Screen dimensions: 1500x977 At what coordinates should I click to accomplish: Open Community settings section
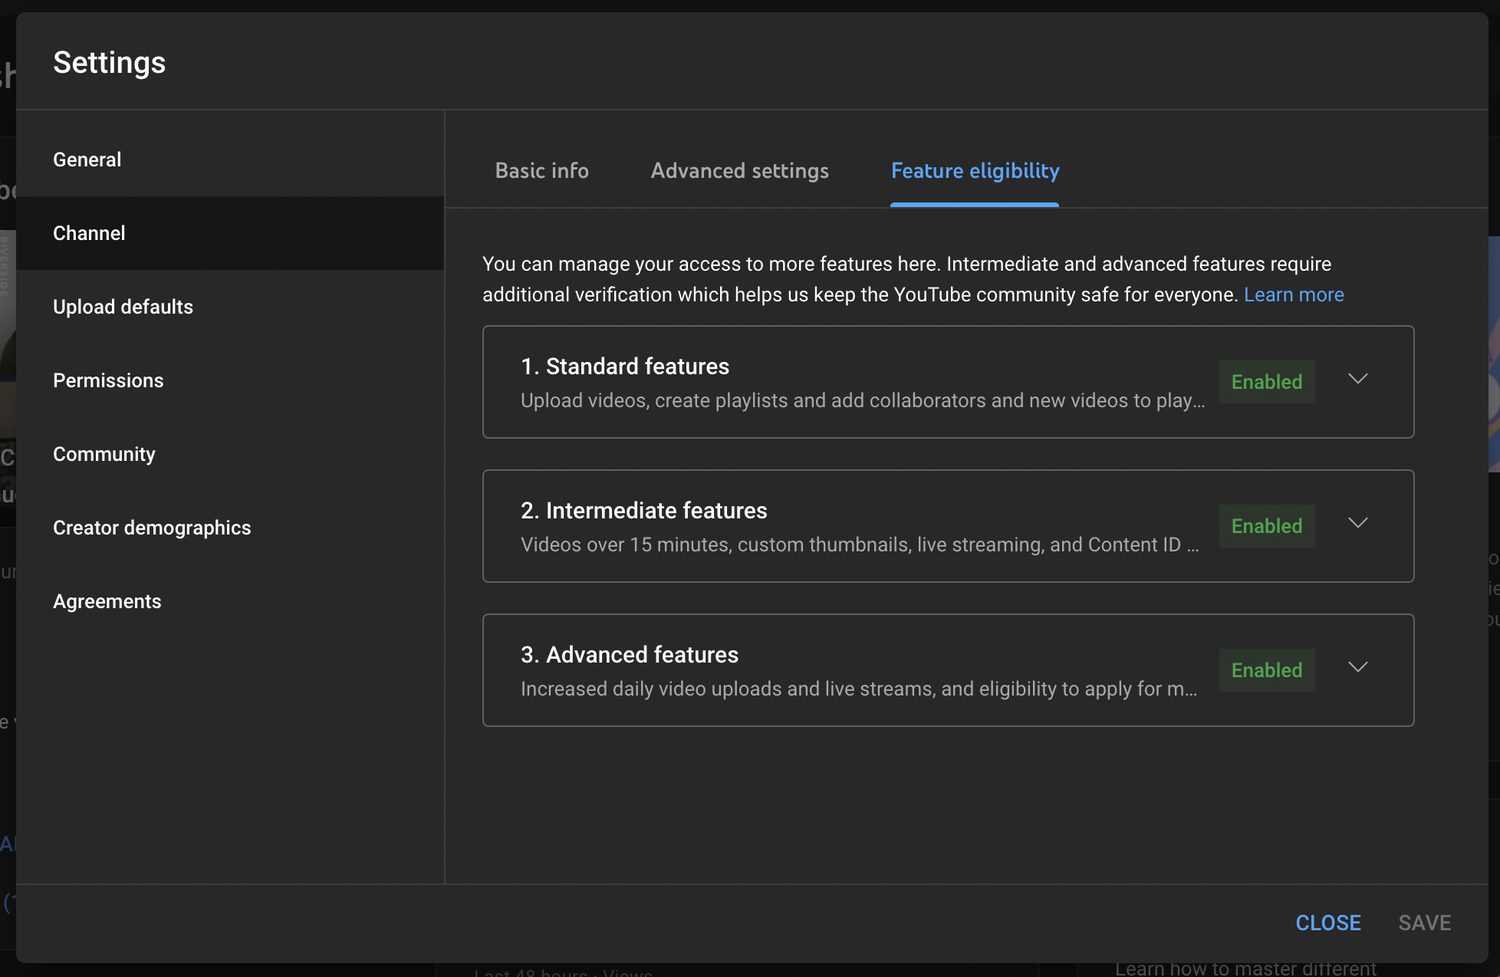pos(104,454)
